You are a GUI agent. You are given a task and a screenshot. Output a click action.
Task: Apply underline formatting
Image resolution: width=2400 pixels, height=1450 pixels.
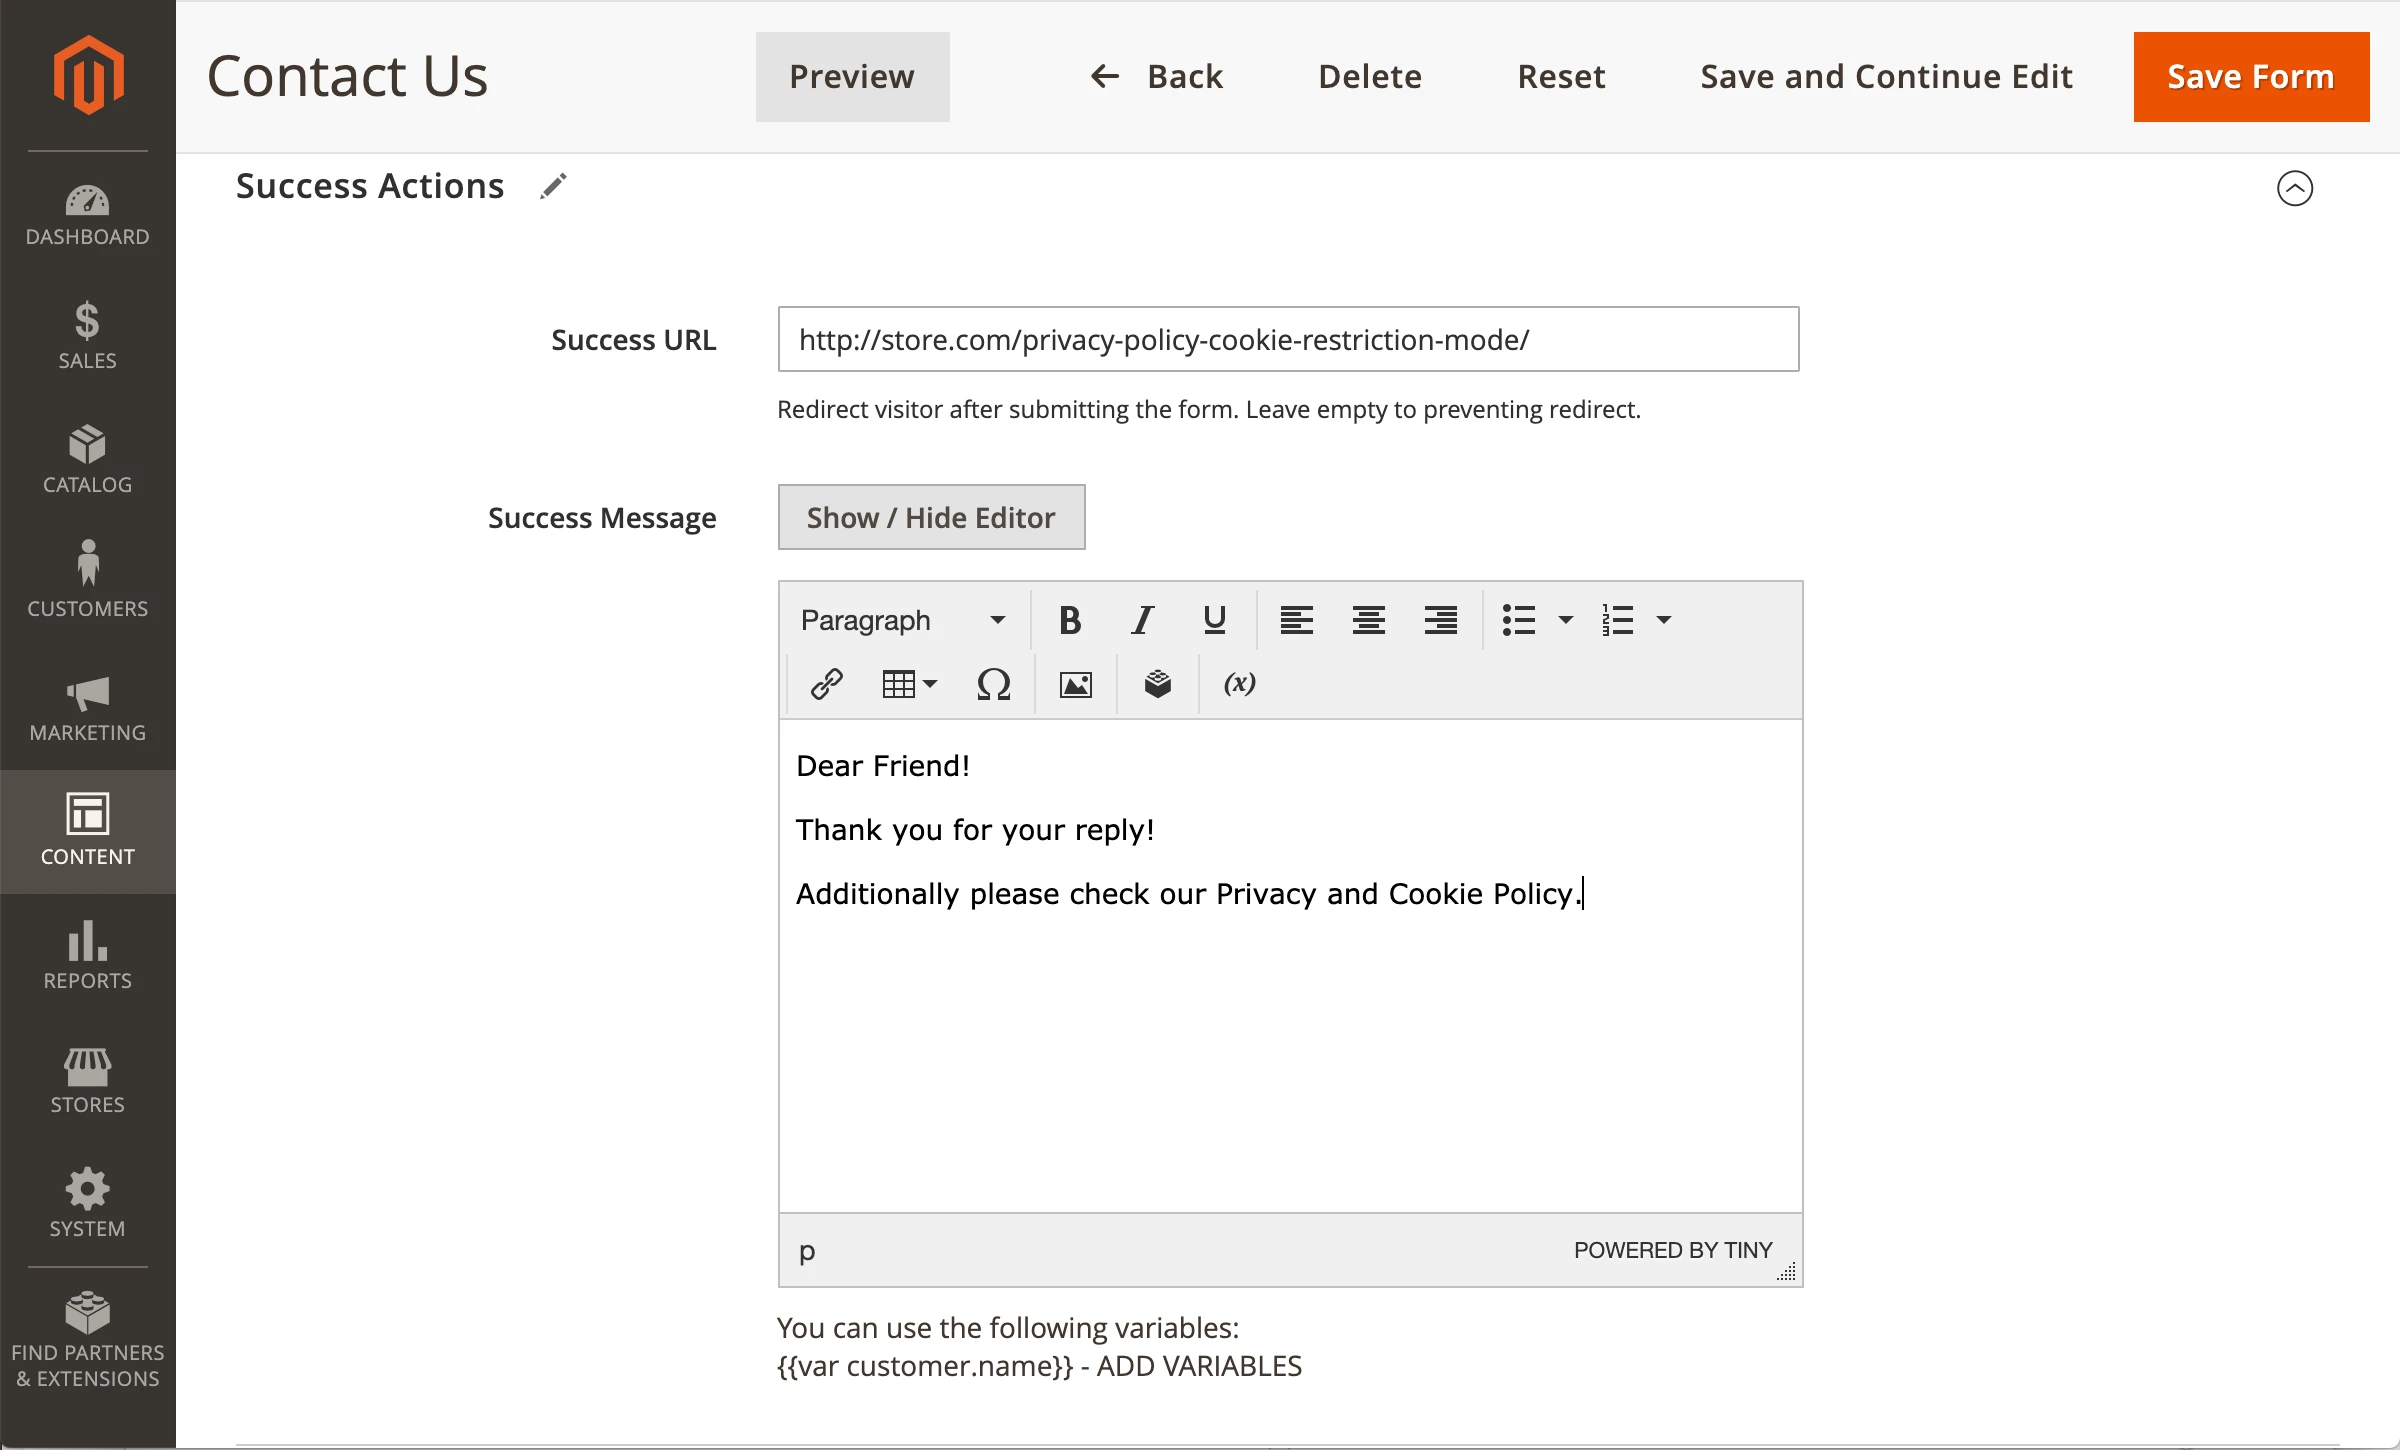(1214, 620)
